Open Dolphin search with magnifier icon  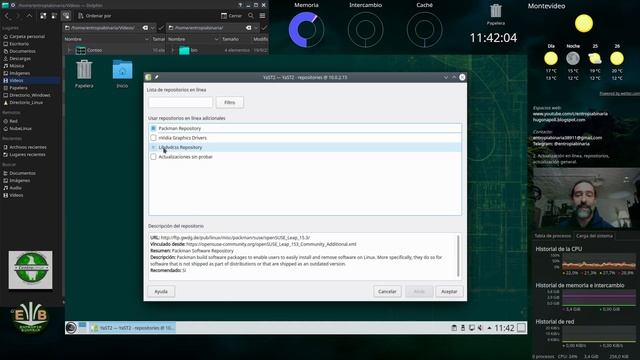click(x=251, y=16)
